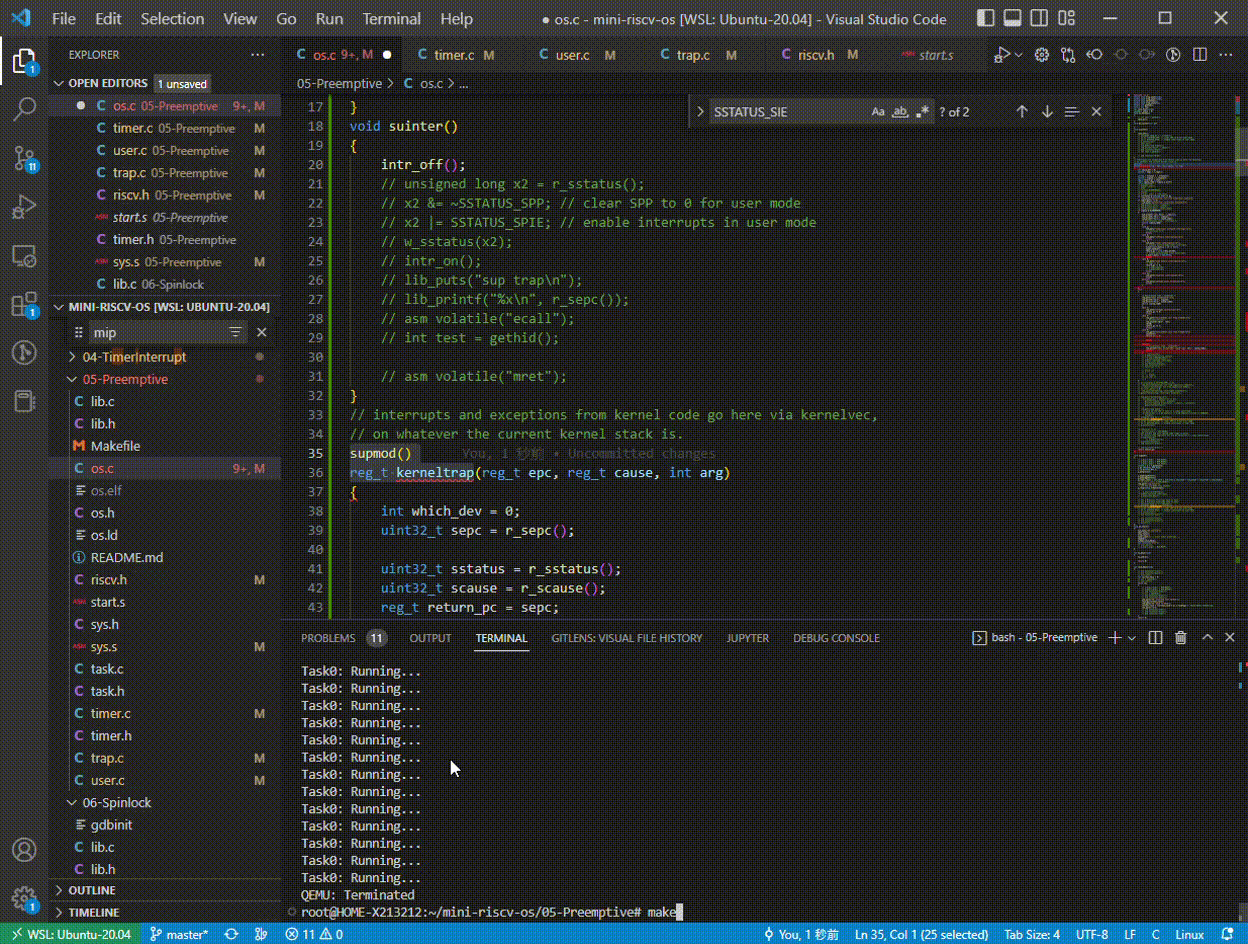Open the Search view in activity bar
This screenshot has width=1248, height=944.
pos(24,109)
